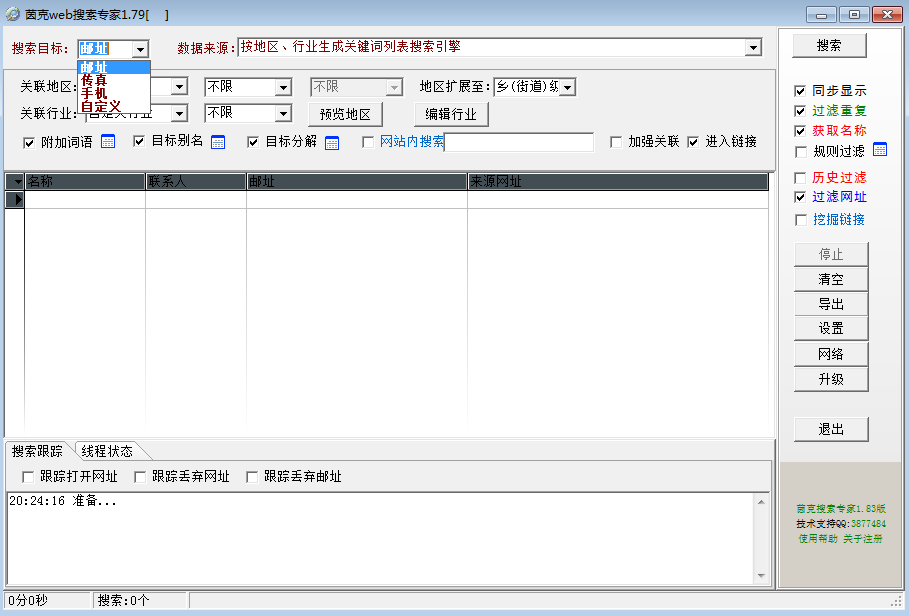This screenshot has height=616, width=909.
Task: Enable the 规则过滤 checkbox
Action: coord(801,152)
